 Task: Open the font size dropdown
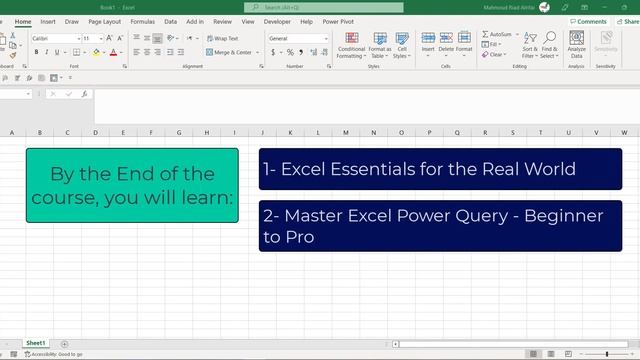point(101,38)
